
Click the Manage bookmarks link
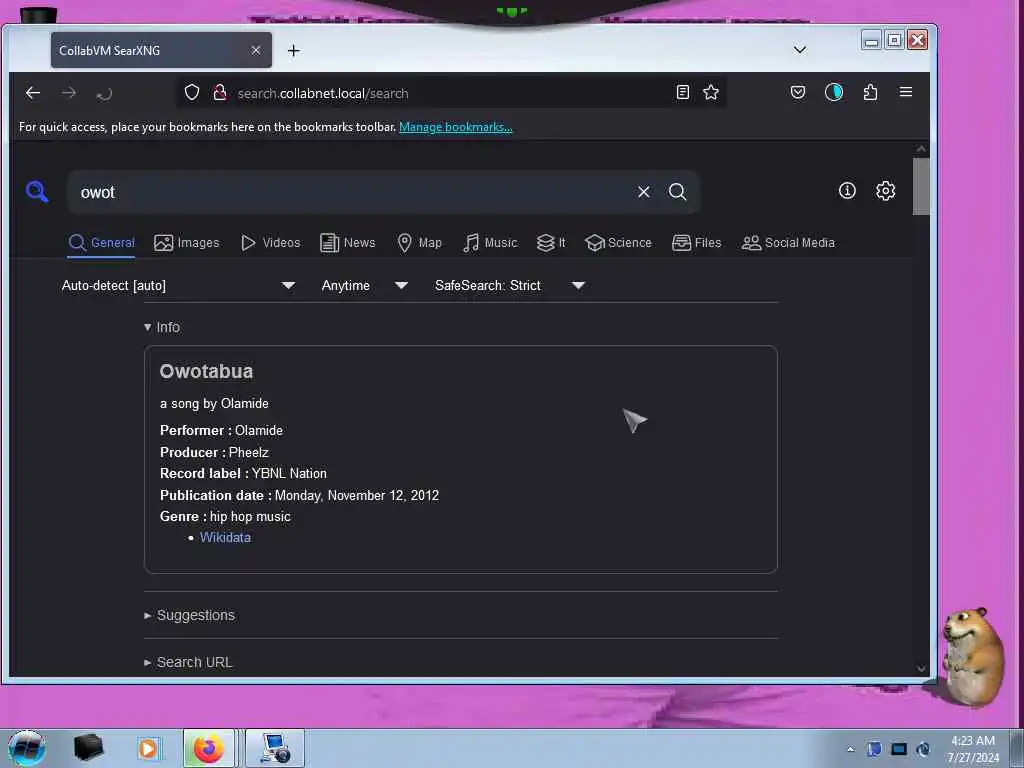coord(456,127)
